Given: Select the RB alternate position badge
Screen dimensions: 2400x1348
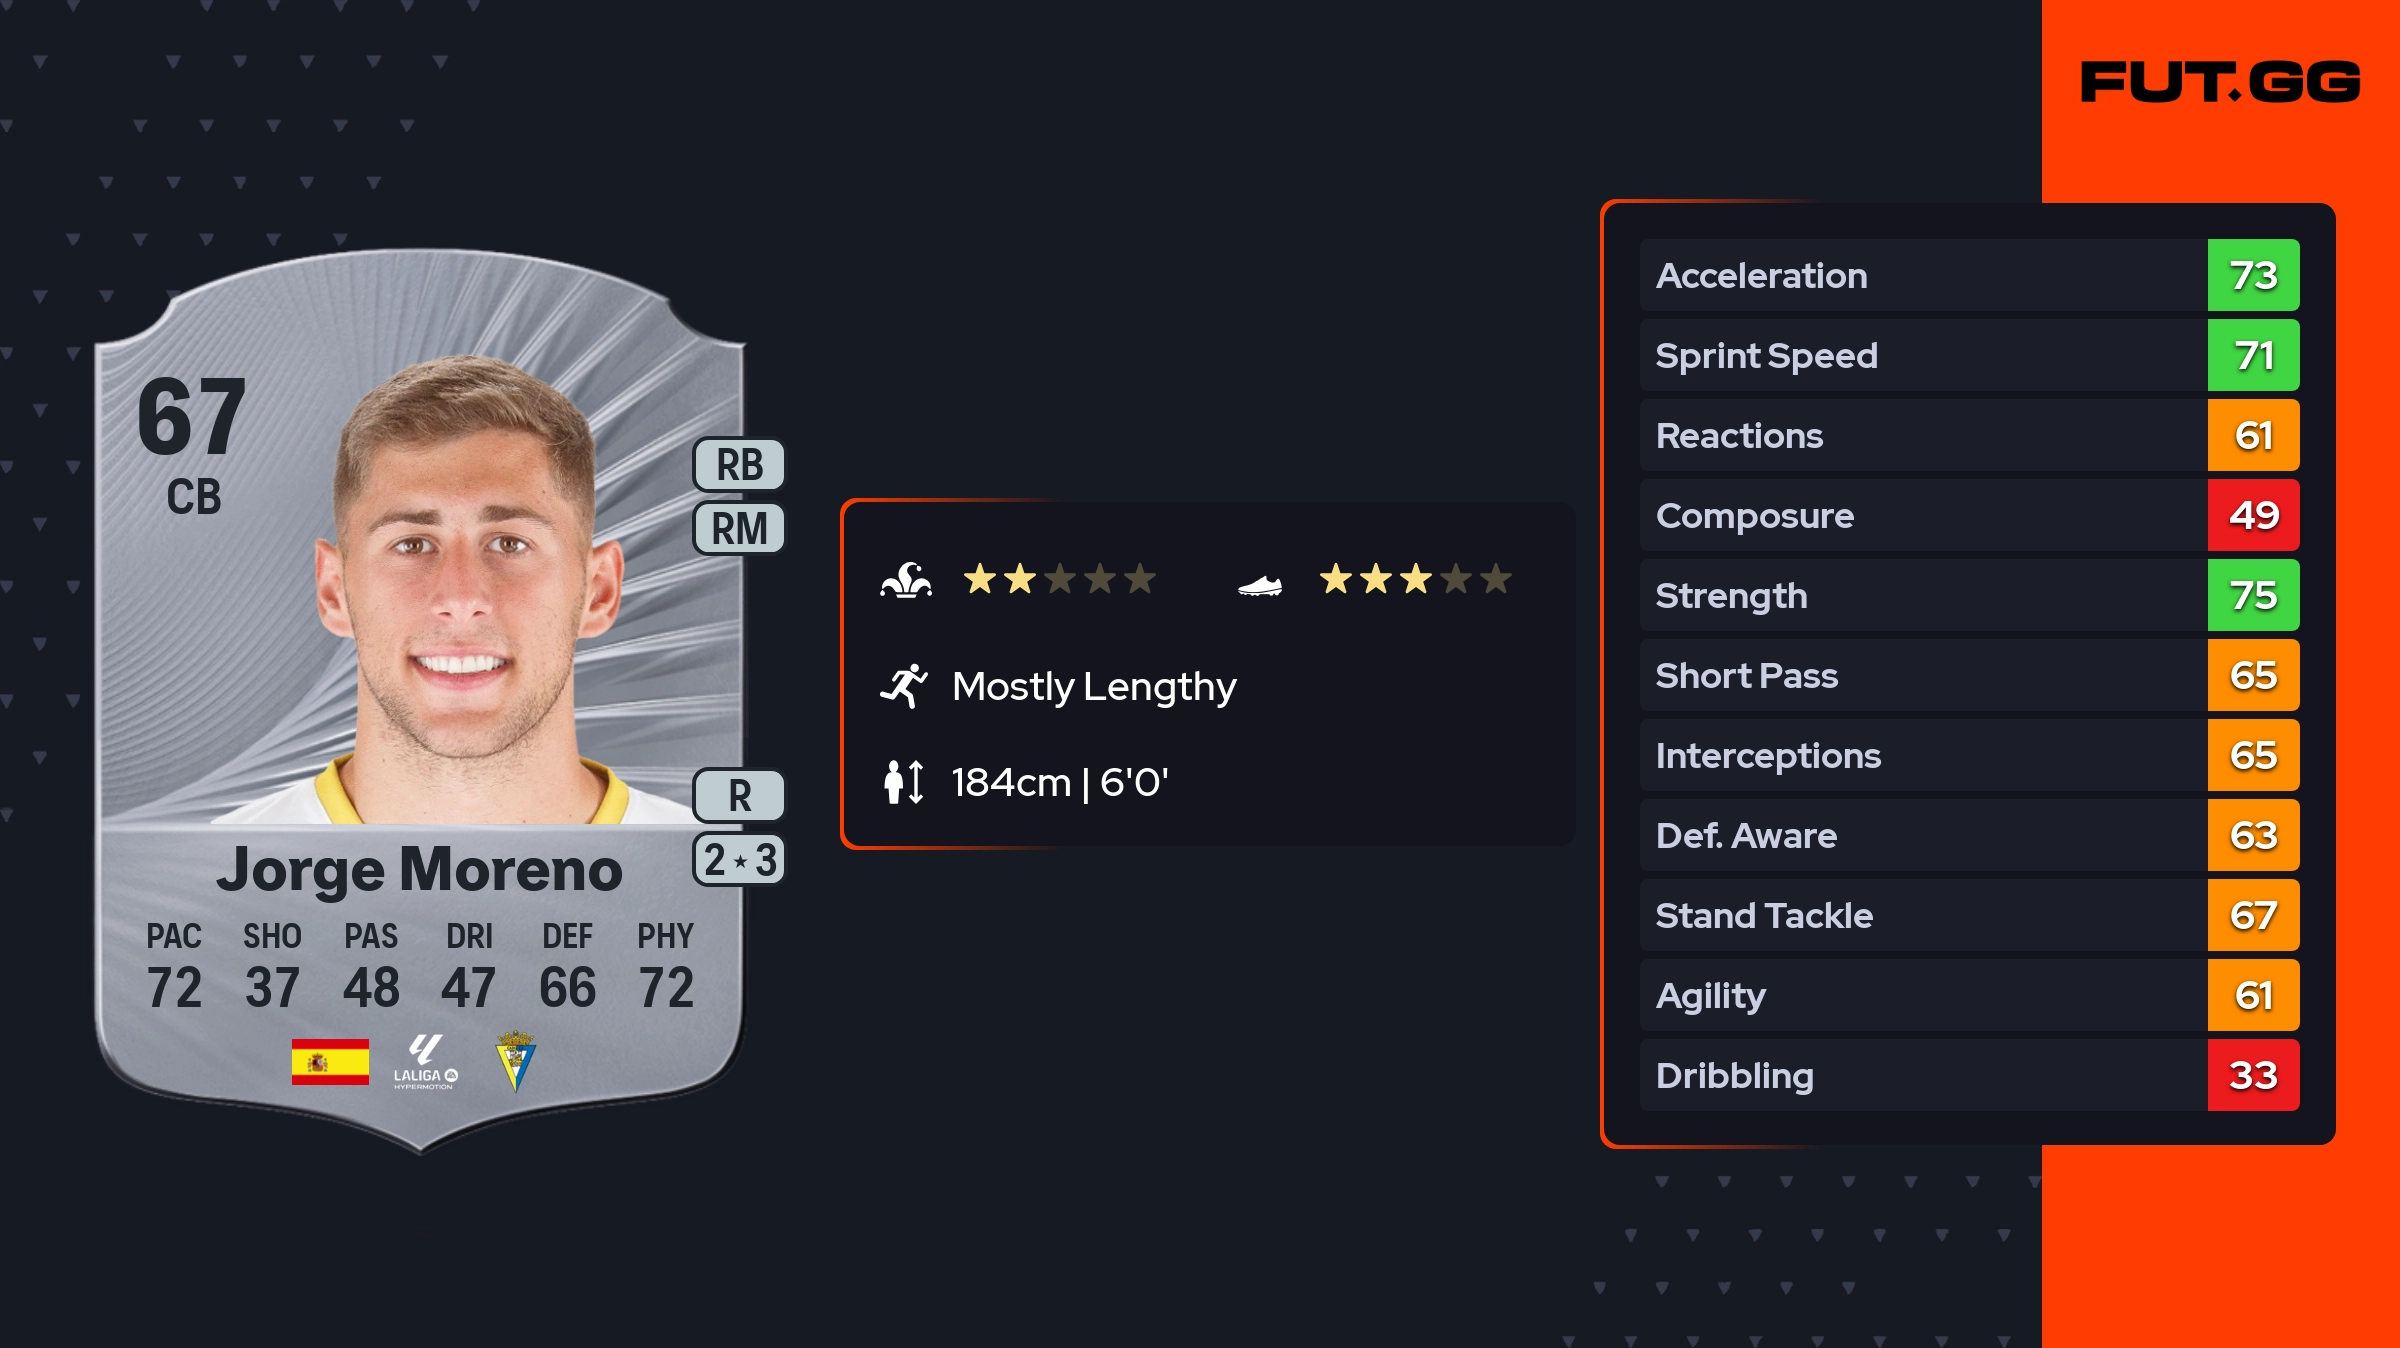Looking at the screenshot, I should point(739,465).
